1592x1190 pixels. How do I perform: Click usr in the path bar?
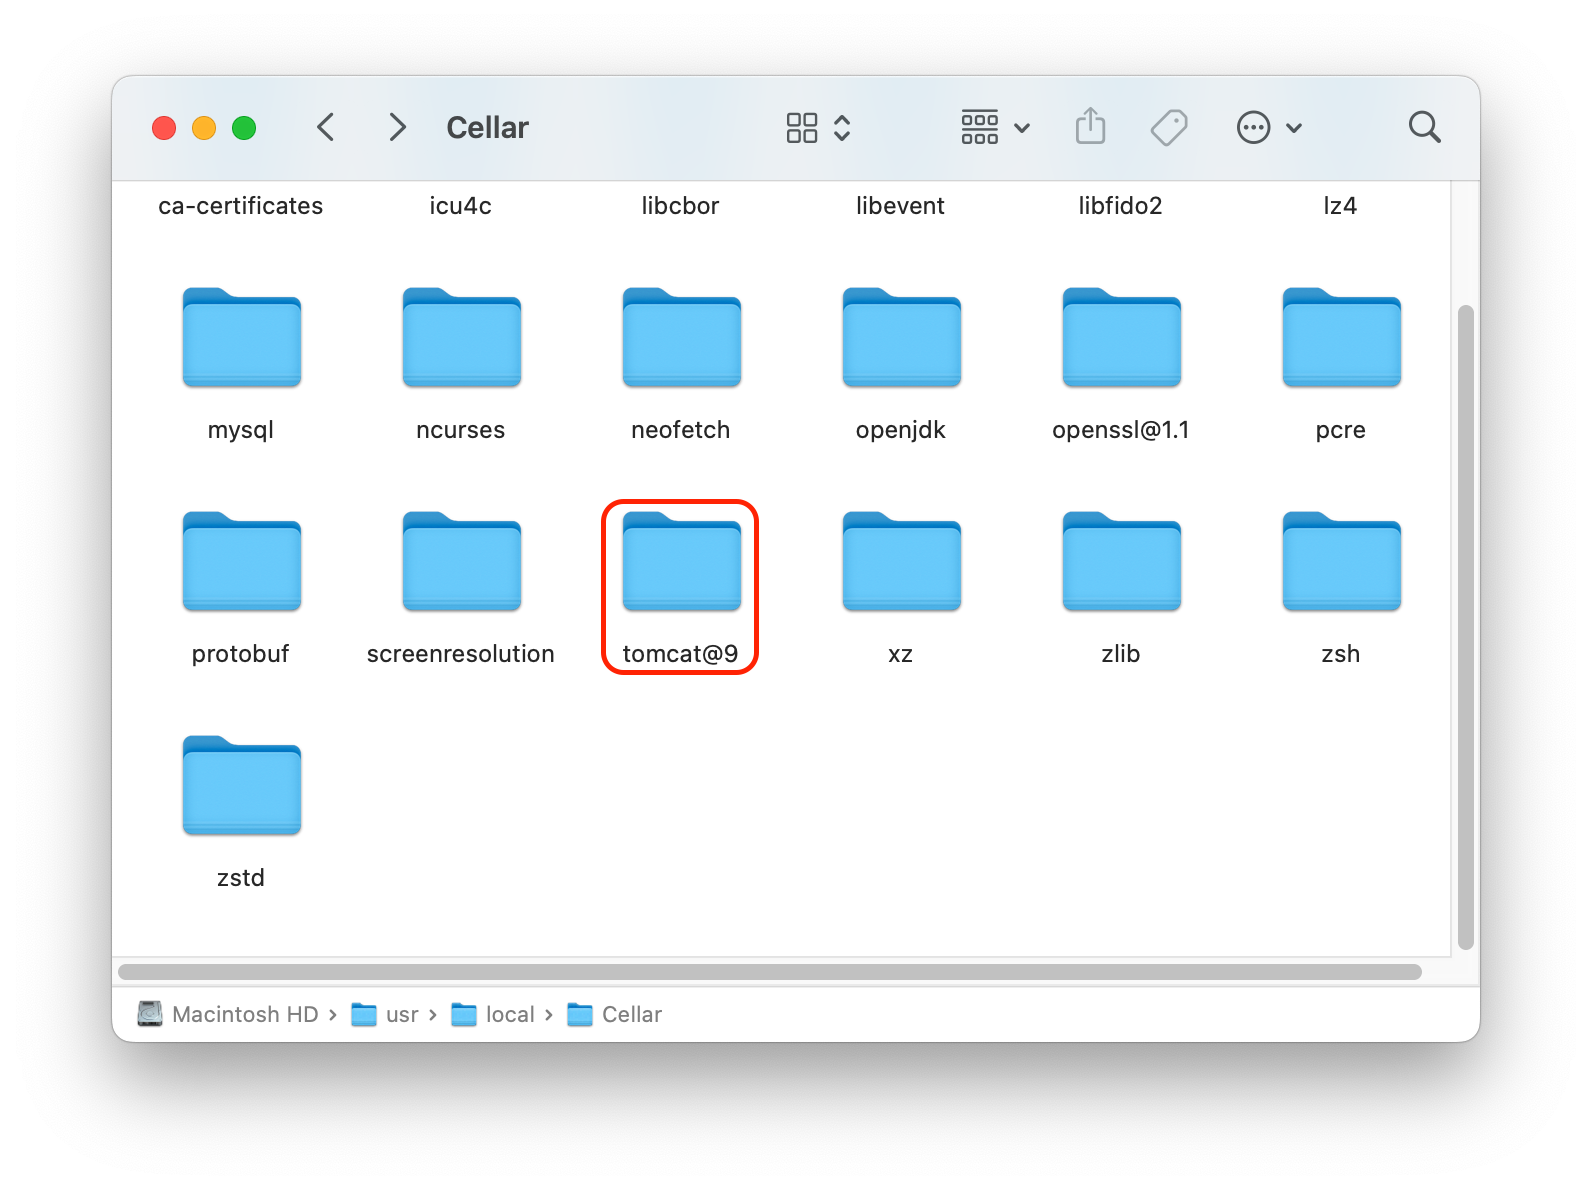385,1014
